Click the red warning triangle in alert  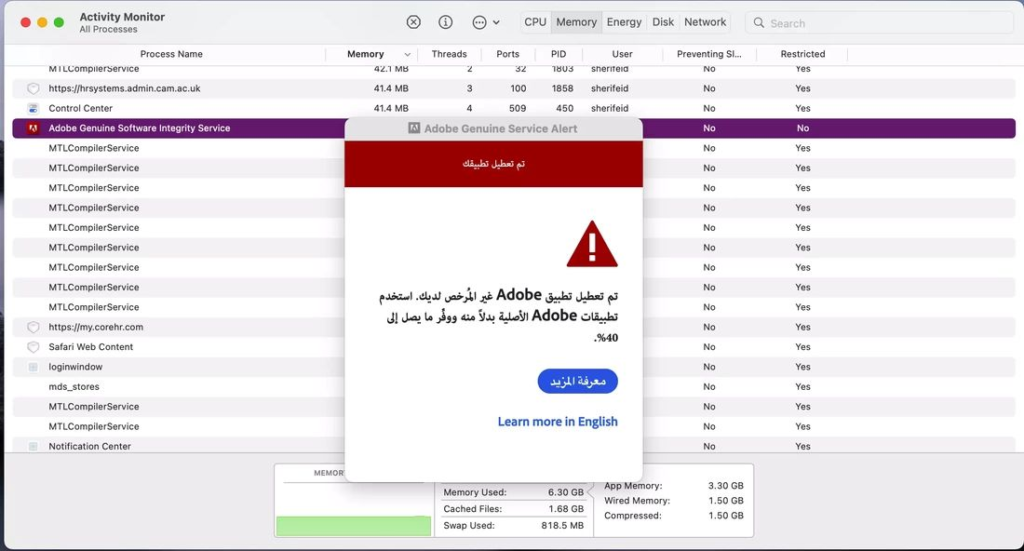coord(592,244)
